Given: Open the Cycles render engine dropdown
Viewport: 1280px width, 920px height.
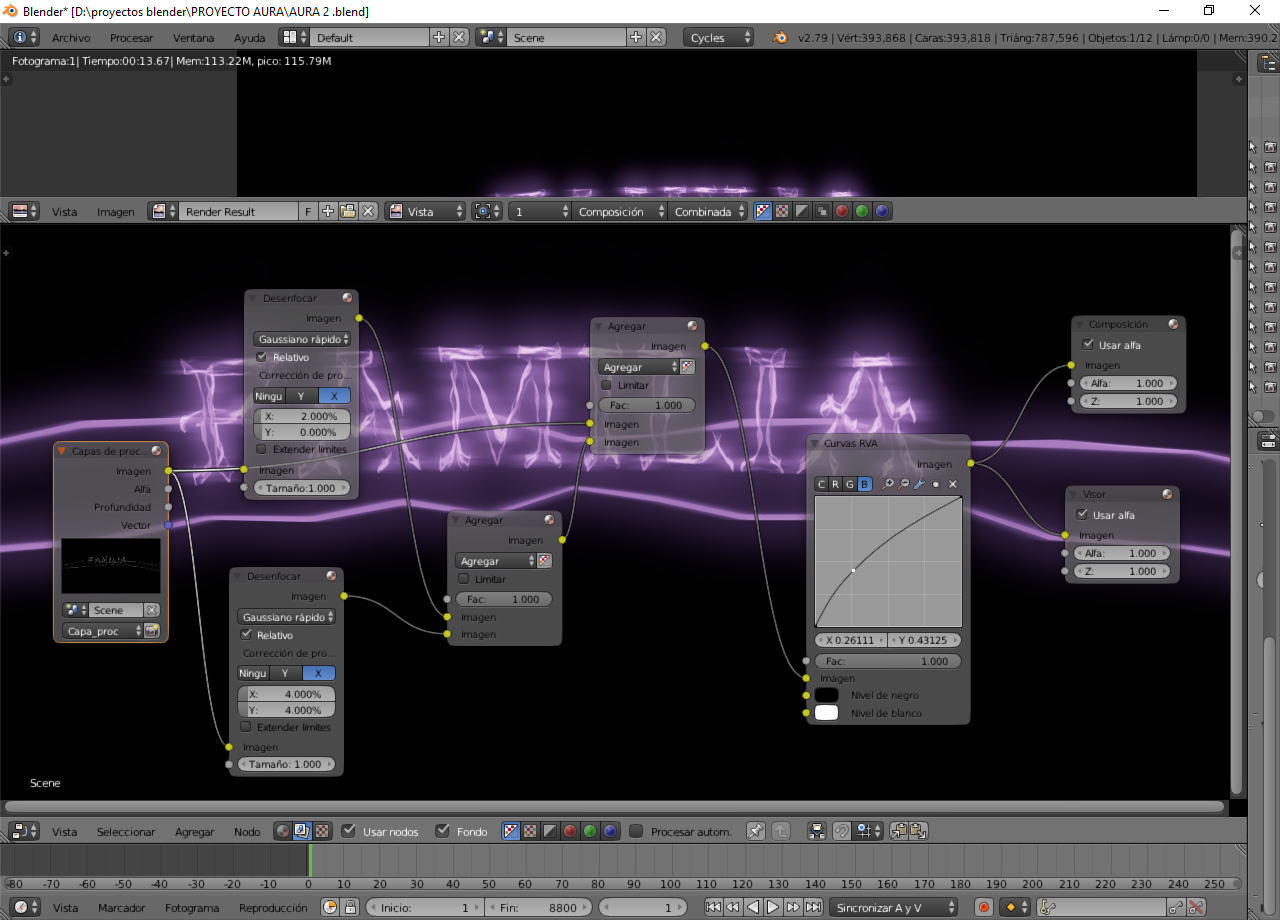Looking at the screenshot, I should [x=719, y=37].
